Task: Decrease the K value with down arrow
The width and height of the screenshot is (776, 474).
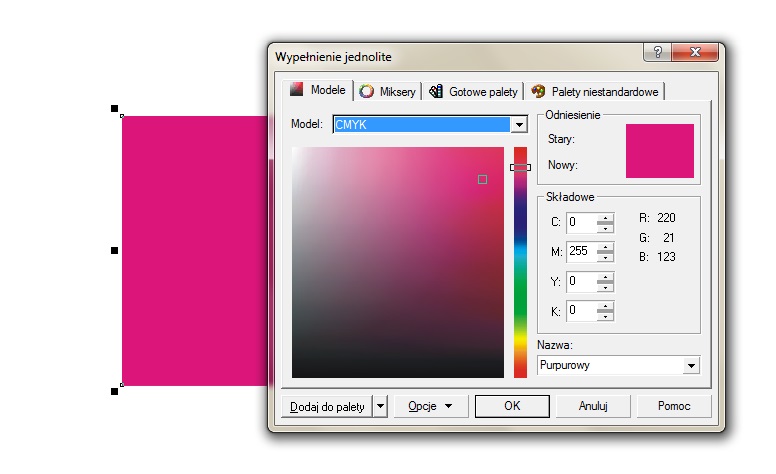Action: (605, 316)
